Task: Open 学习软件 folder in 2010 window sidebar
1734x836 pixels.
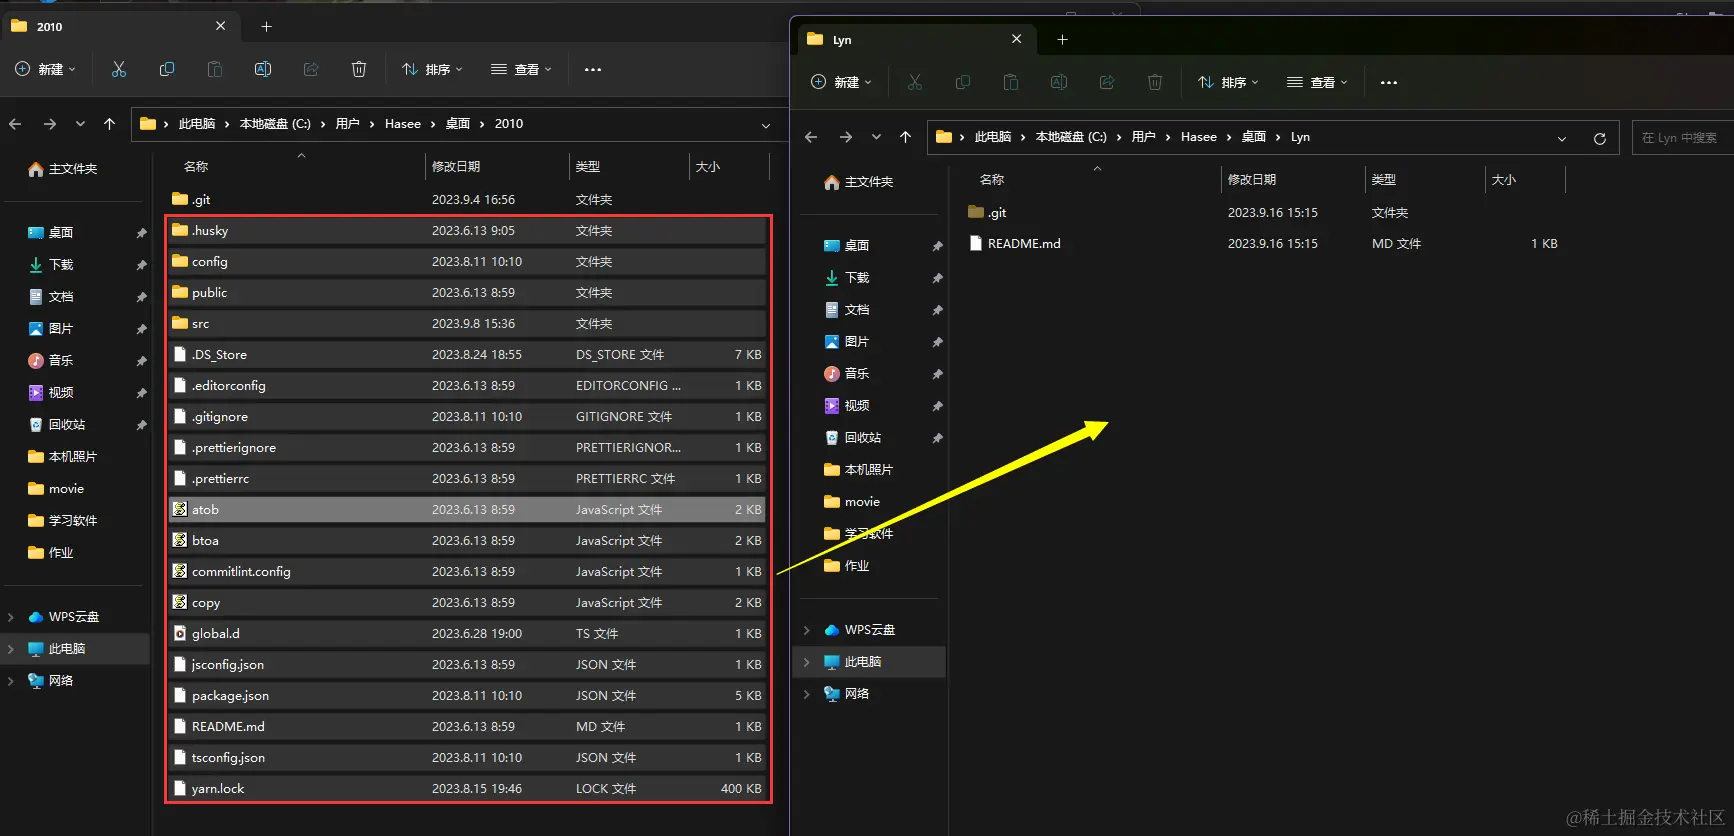Action: (x=63, y=521)
